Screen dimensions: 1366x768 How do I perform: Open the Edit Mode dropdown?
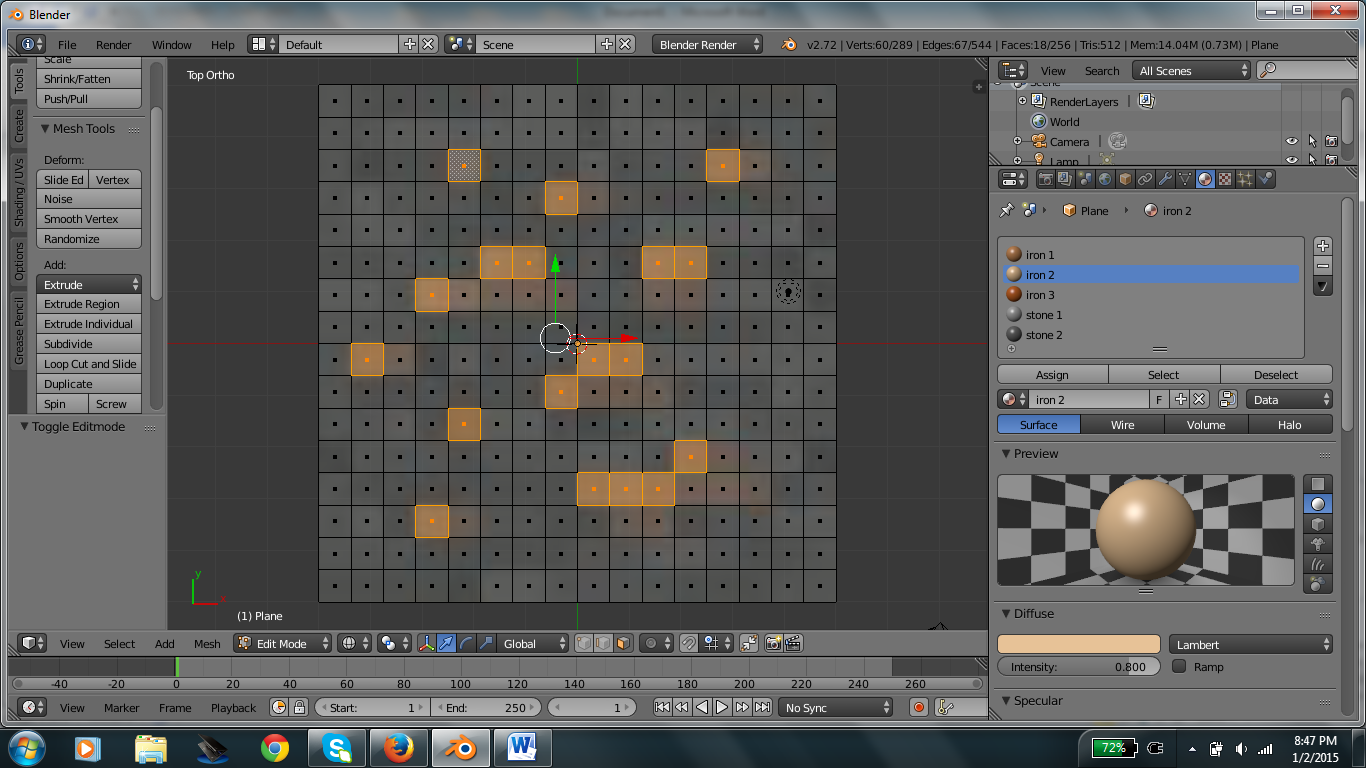(x=283, y=644)
